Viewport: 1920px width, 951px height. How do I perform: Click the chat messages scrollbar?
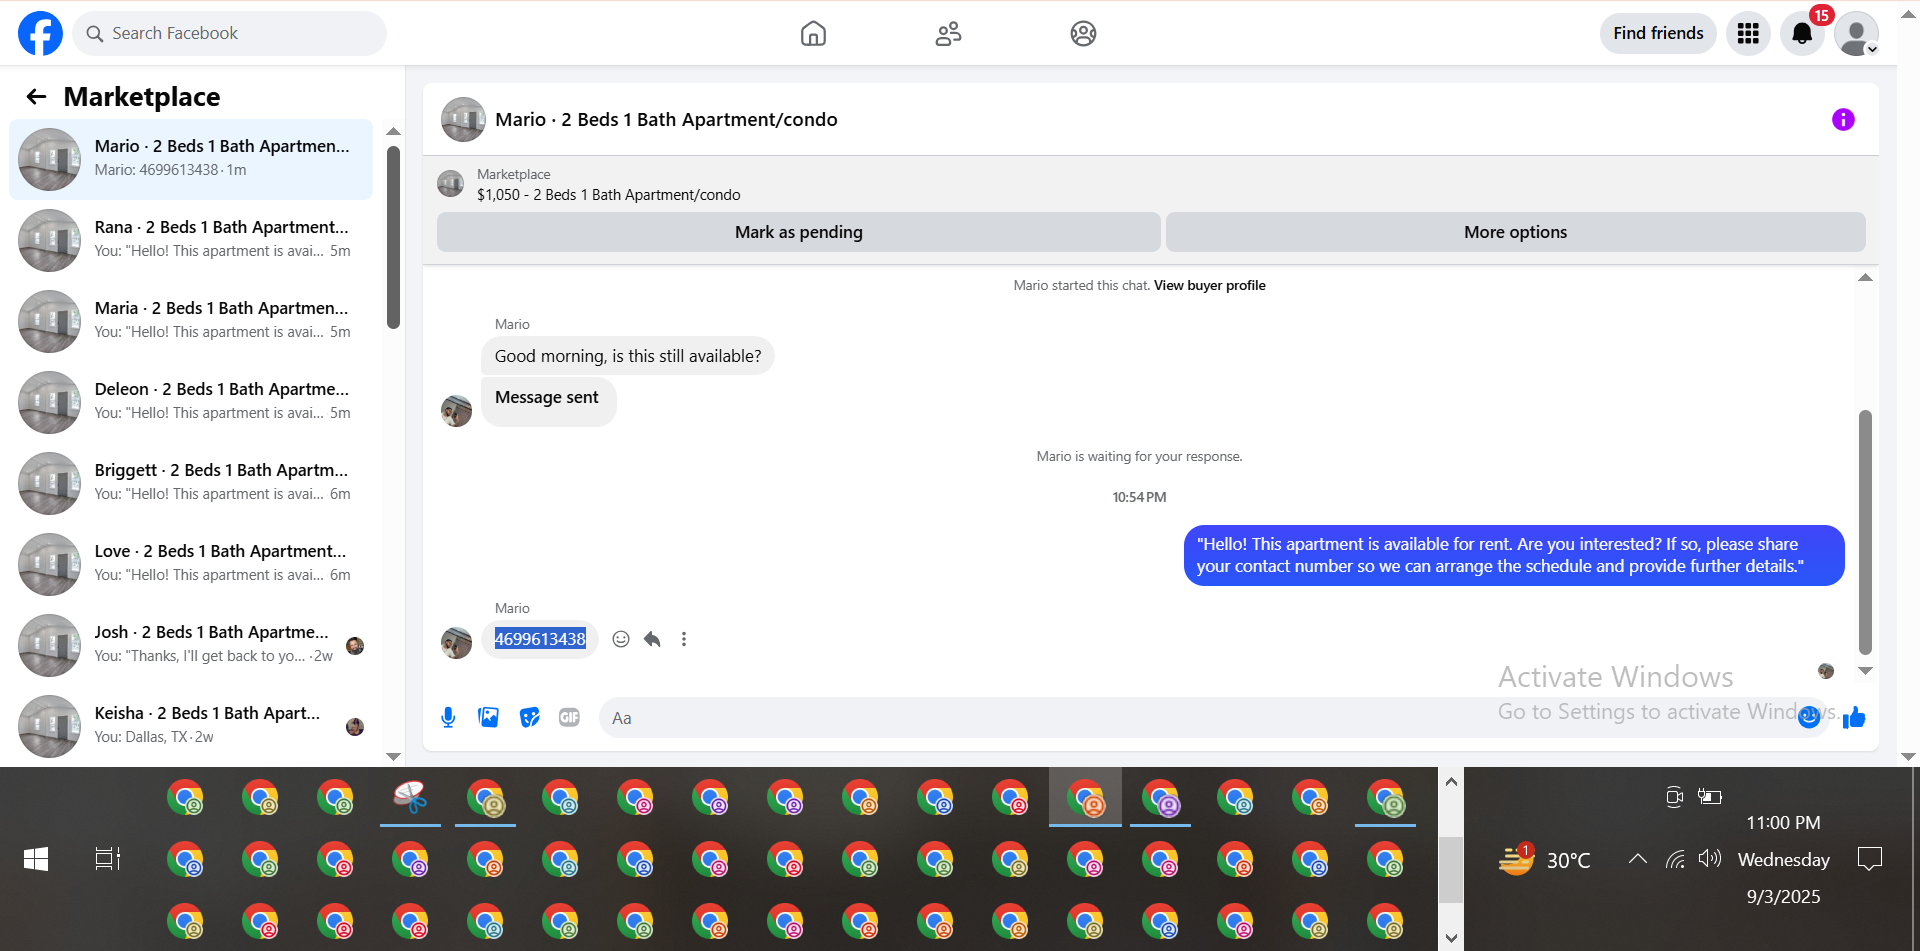1865,531
